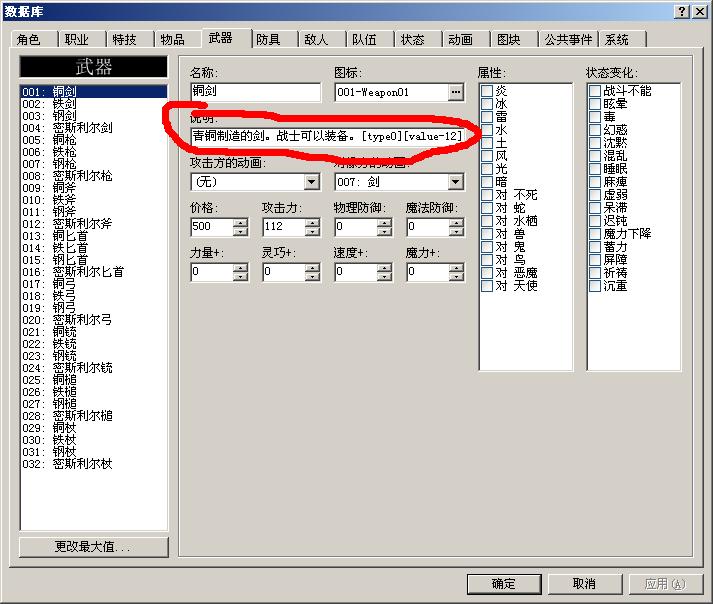Decrease 攻击力 with the down arrow
The width and height of the screenshot is (713, 604).
pos(312,231)
